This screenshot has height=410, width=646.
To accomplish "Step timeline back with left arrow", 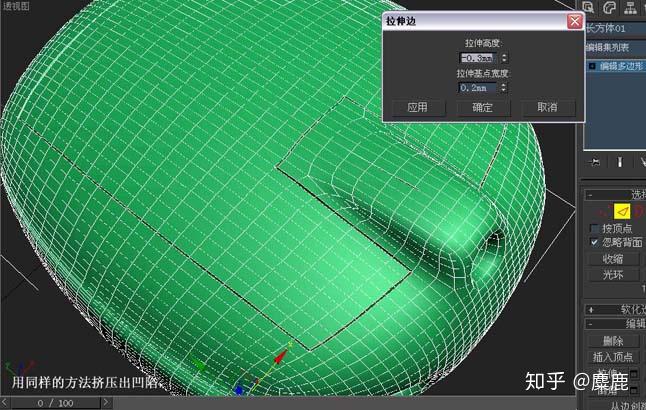I will pos(5,403).
